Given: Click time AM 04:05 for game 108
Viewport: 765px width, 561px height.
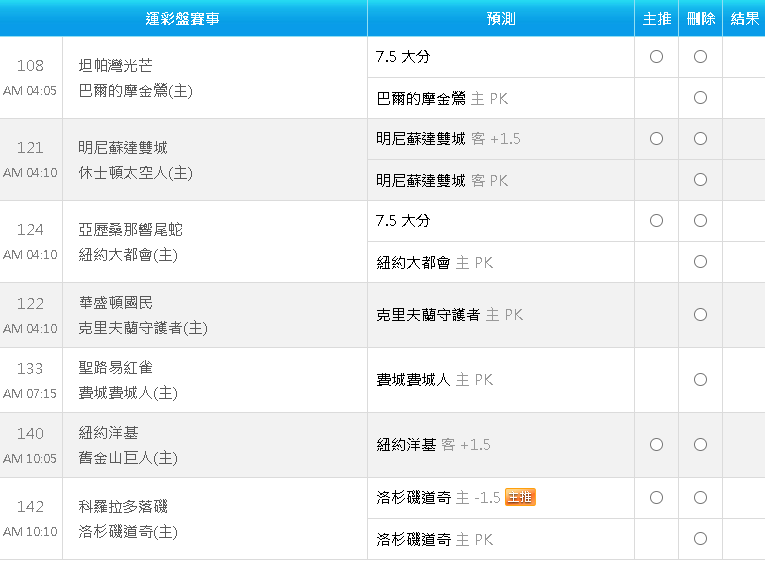Looking at the screenshot, I should tap(30, 91).
